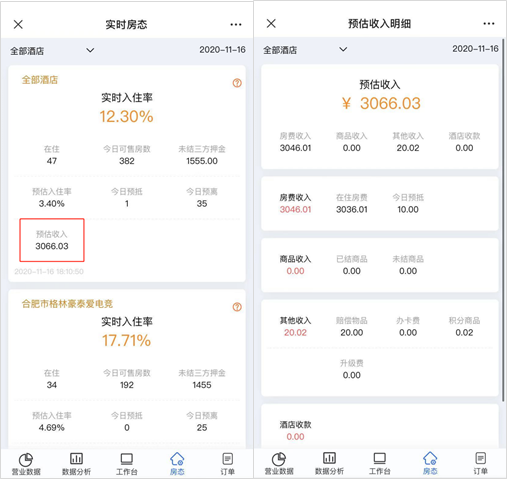Select the 房态 house icon in the left screen's bottom bar
This screenshot has width=507, height=479.
click(x=177, y=459)
